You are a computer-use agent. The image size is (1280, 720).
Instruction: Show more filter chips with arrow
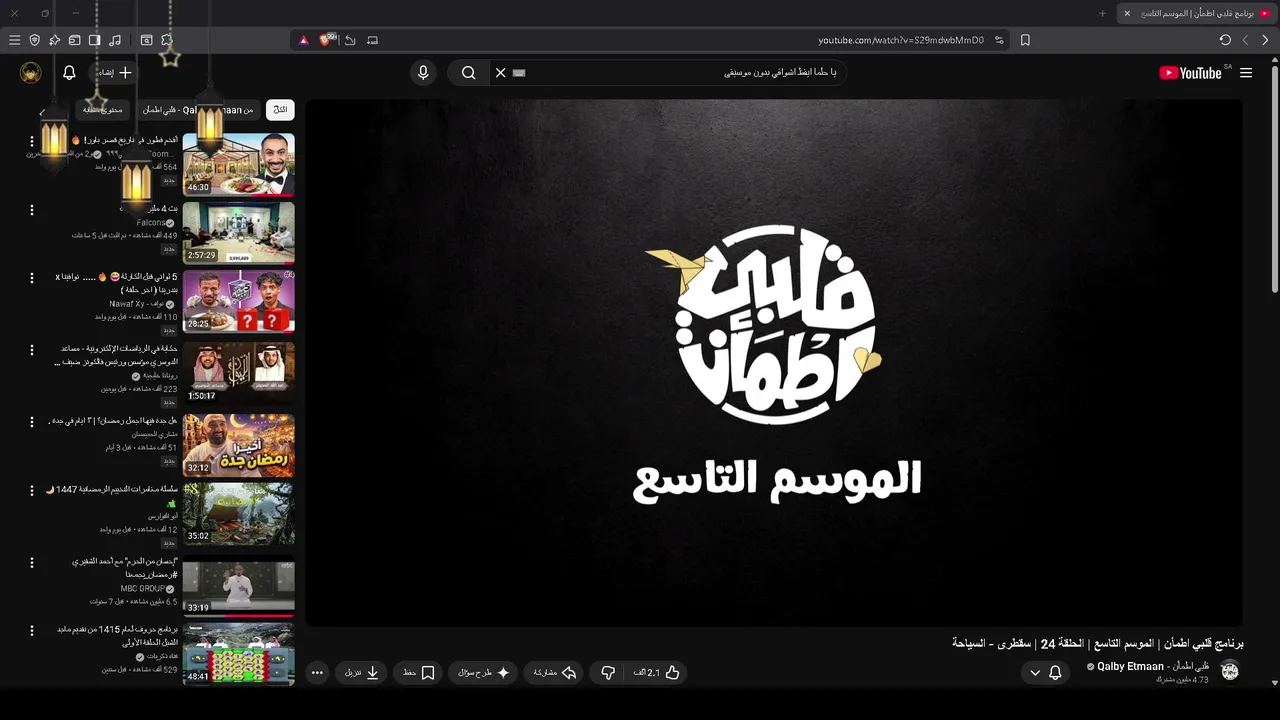41,111
